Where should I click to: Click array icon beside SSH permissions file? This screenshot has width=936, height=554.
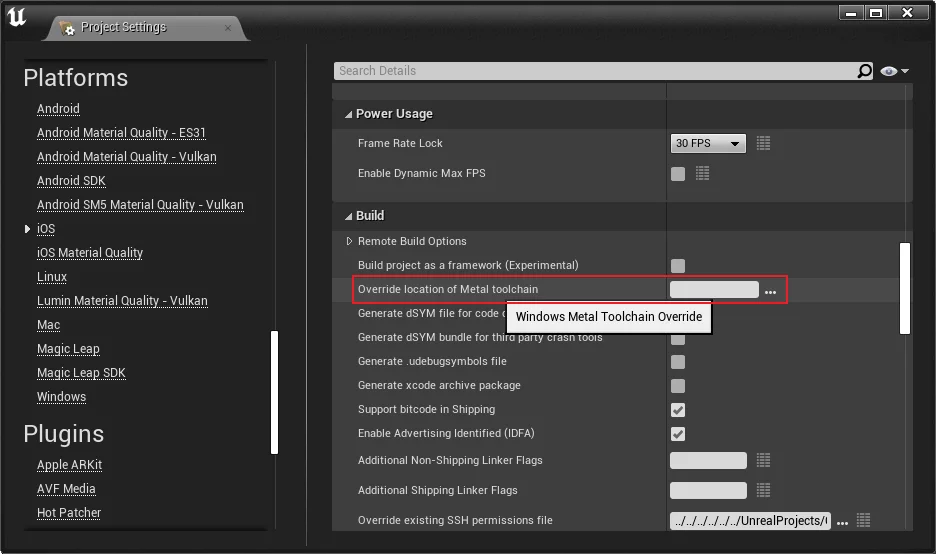tap(863, 520)
